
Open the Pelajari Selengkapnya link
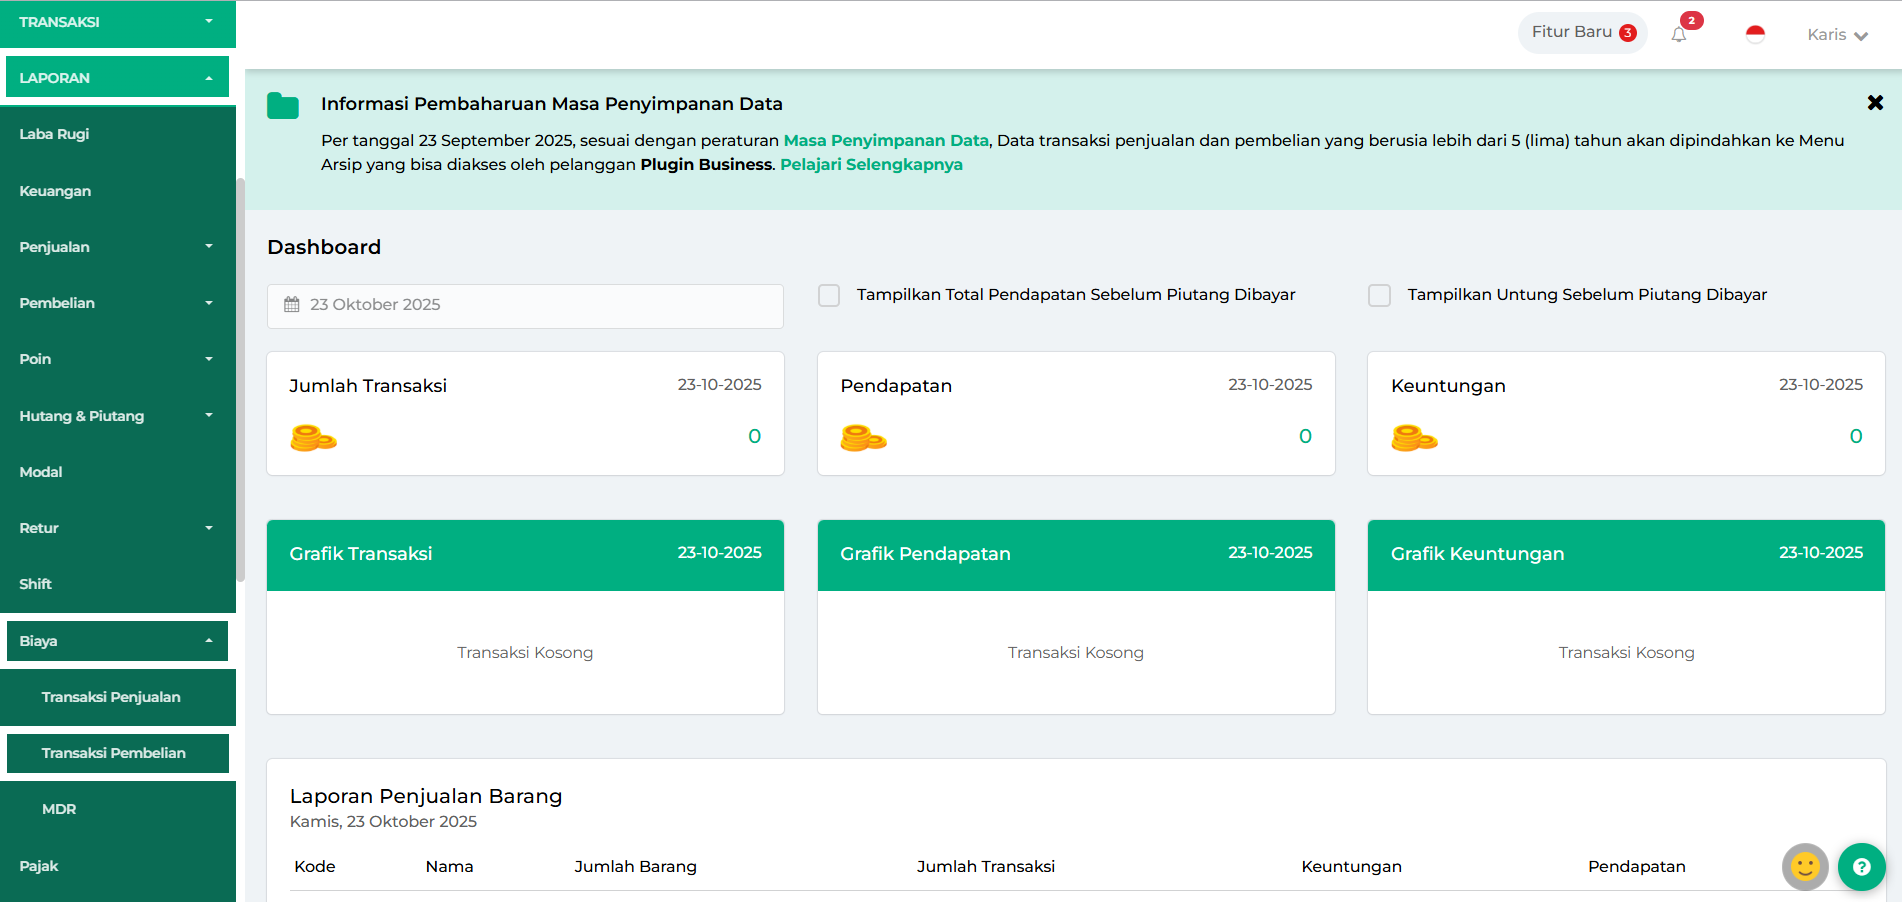871,165
